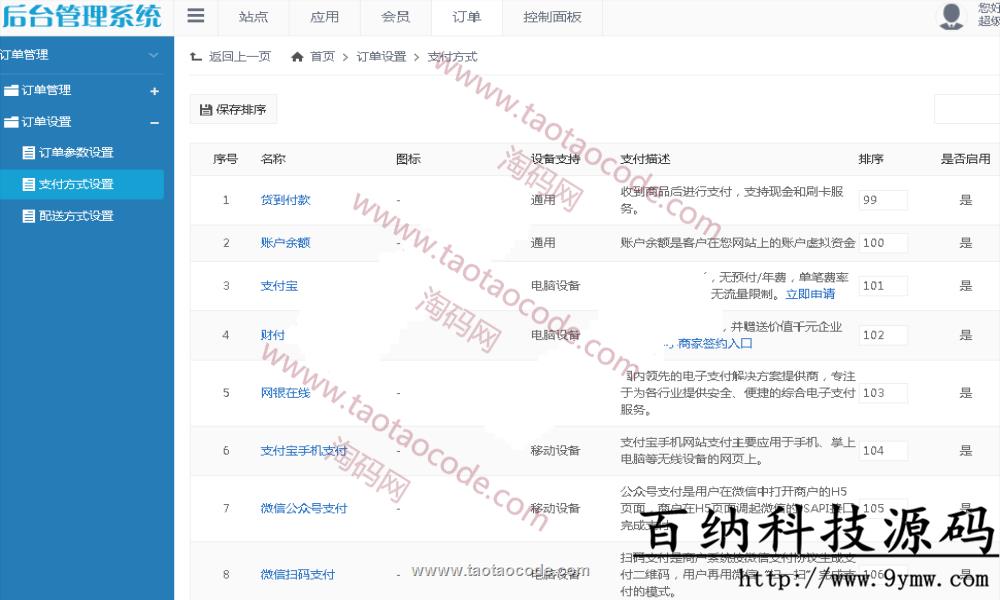Switch to the 站点 top tab
Viewport: 1000px width, 600px height.
(x=253, y=17)
